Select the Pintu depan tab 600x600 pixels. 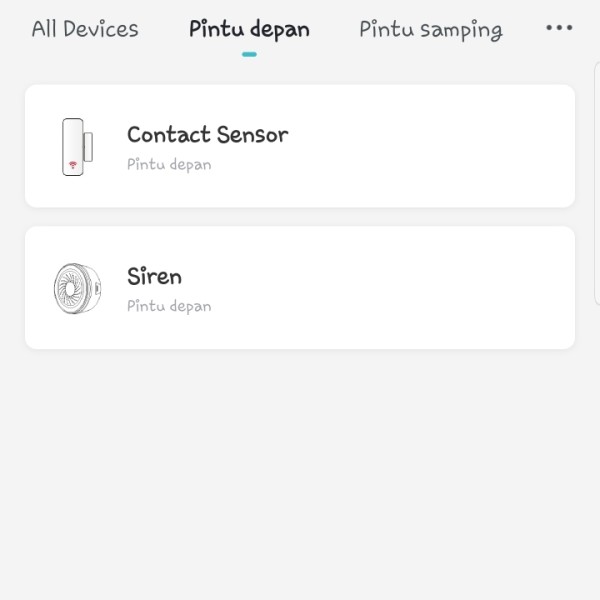click(249, 30)
